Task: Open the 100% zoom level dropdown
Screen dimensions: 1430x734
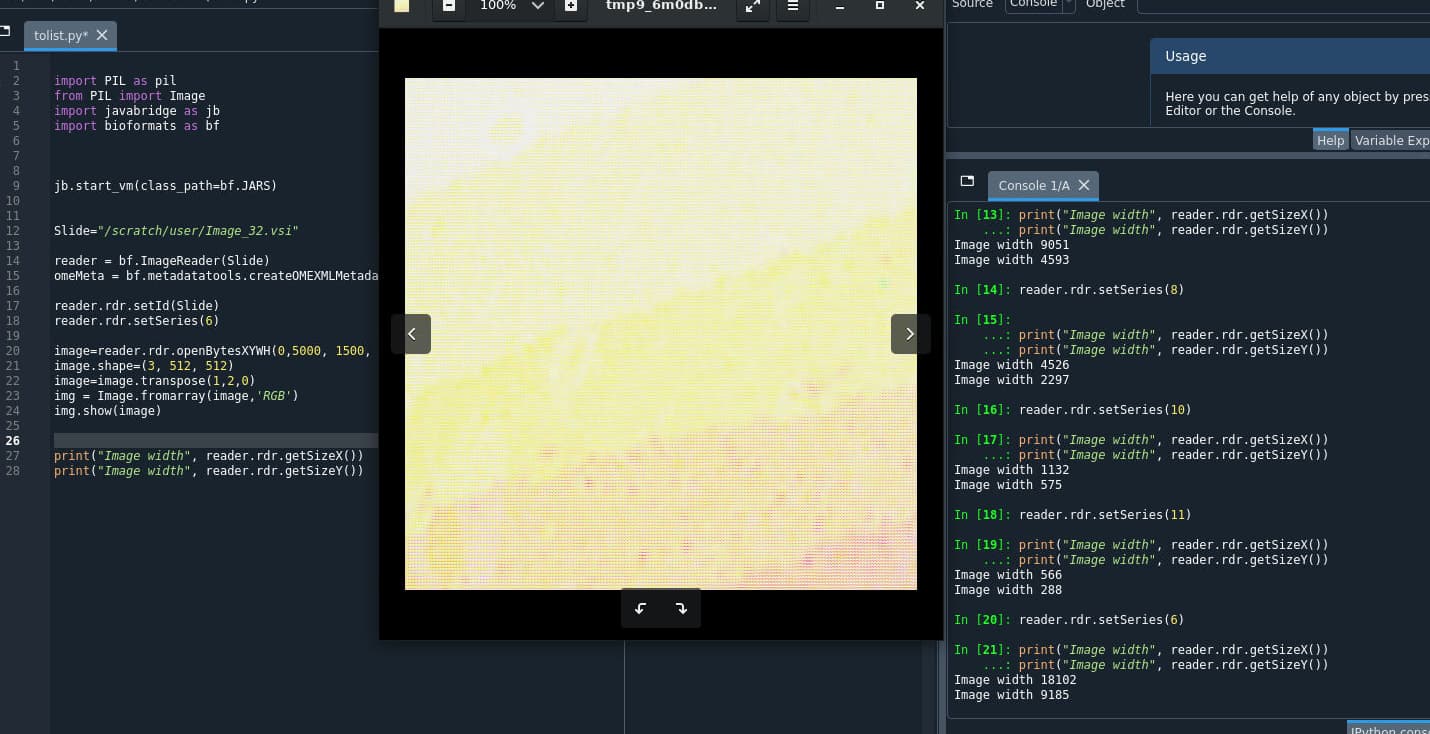Action: pyautogui.click(x=538, y=6)
